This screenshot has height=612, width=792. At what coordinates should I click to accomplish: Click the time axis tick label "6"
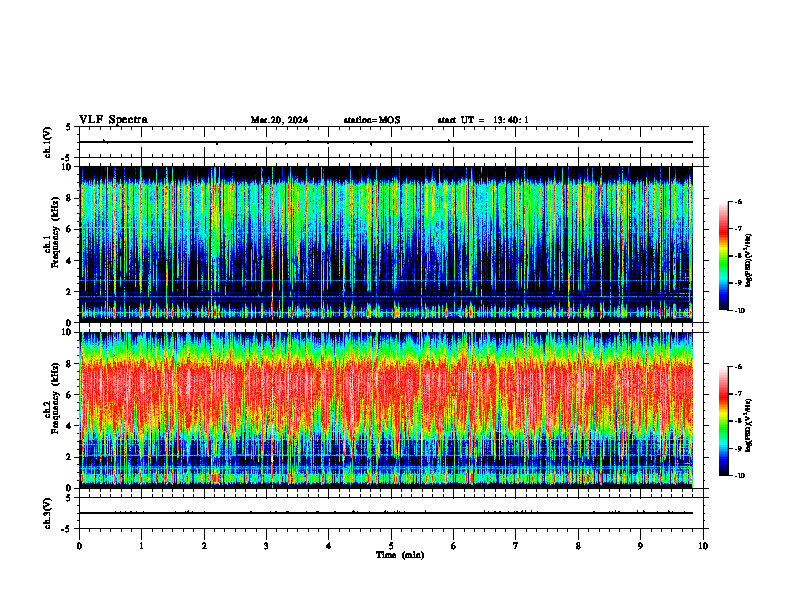[454, 546]
